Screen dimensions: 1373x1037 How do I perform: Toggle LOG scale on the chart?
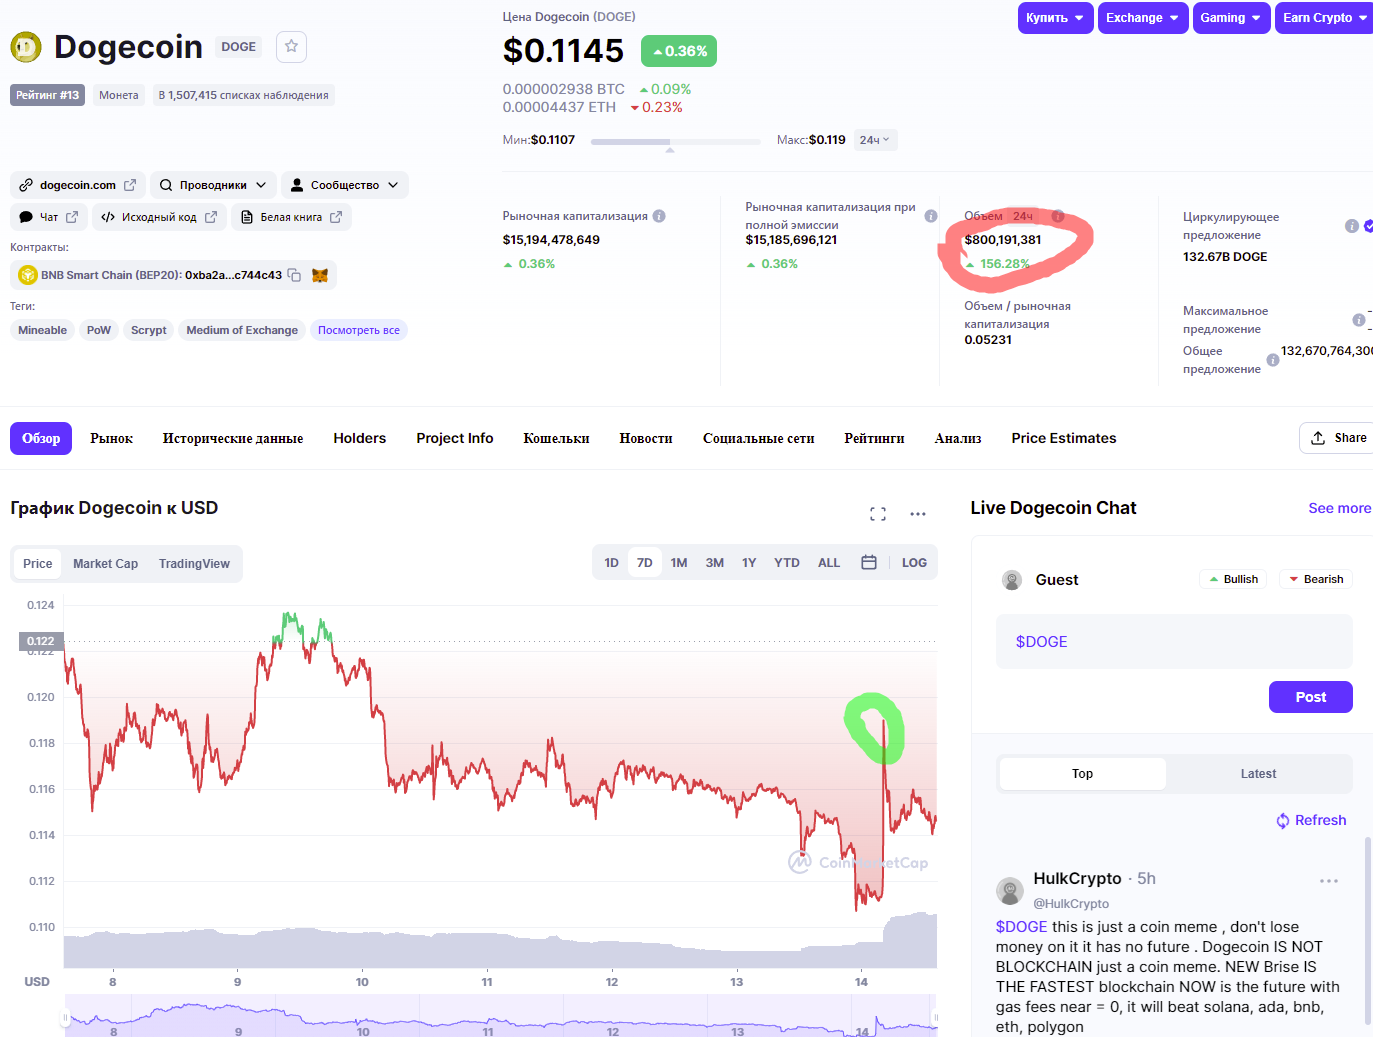[x=914, y=563]
